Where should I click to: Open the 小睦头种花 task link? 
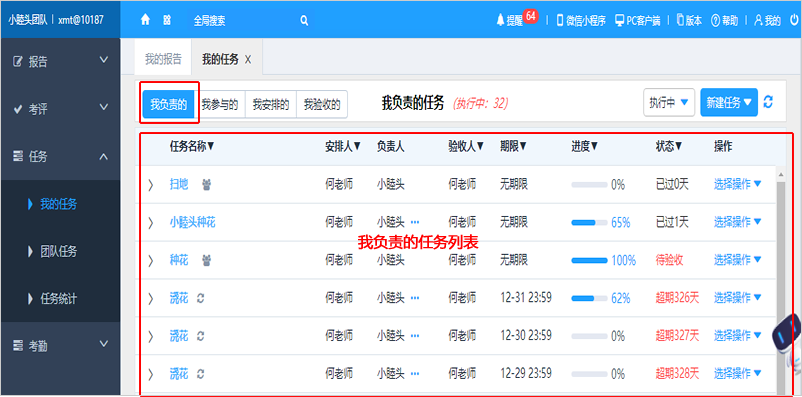[192, 222]
